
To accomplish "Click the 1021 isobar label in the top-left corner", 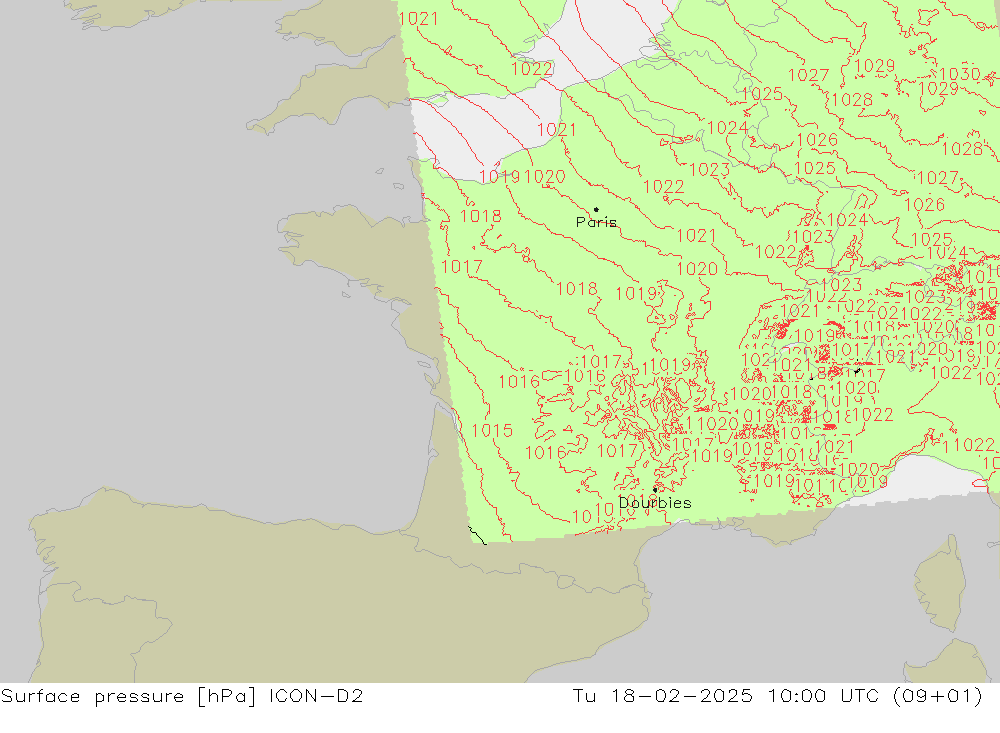I will click(x=418, y=19).
